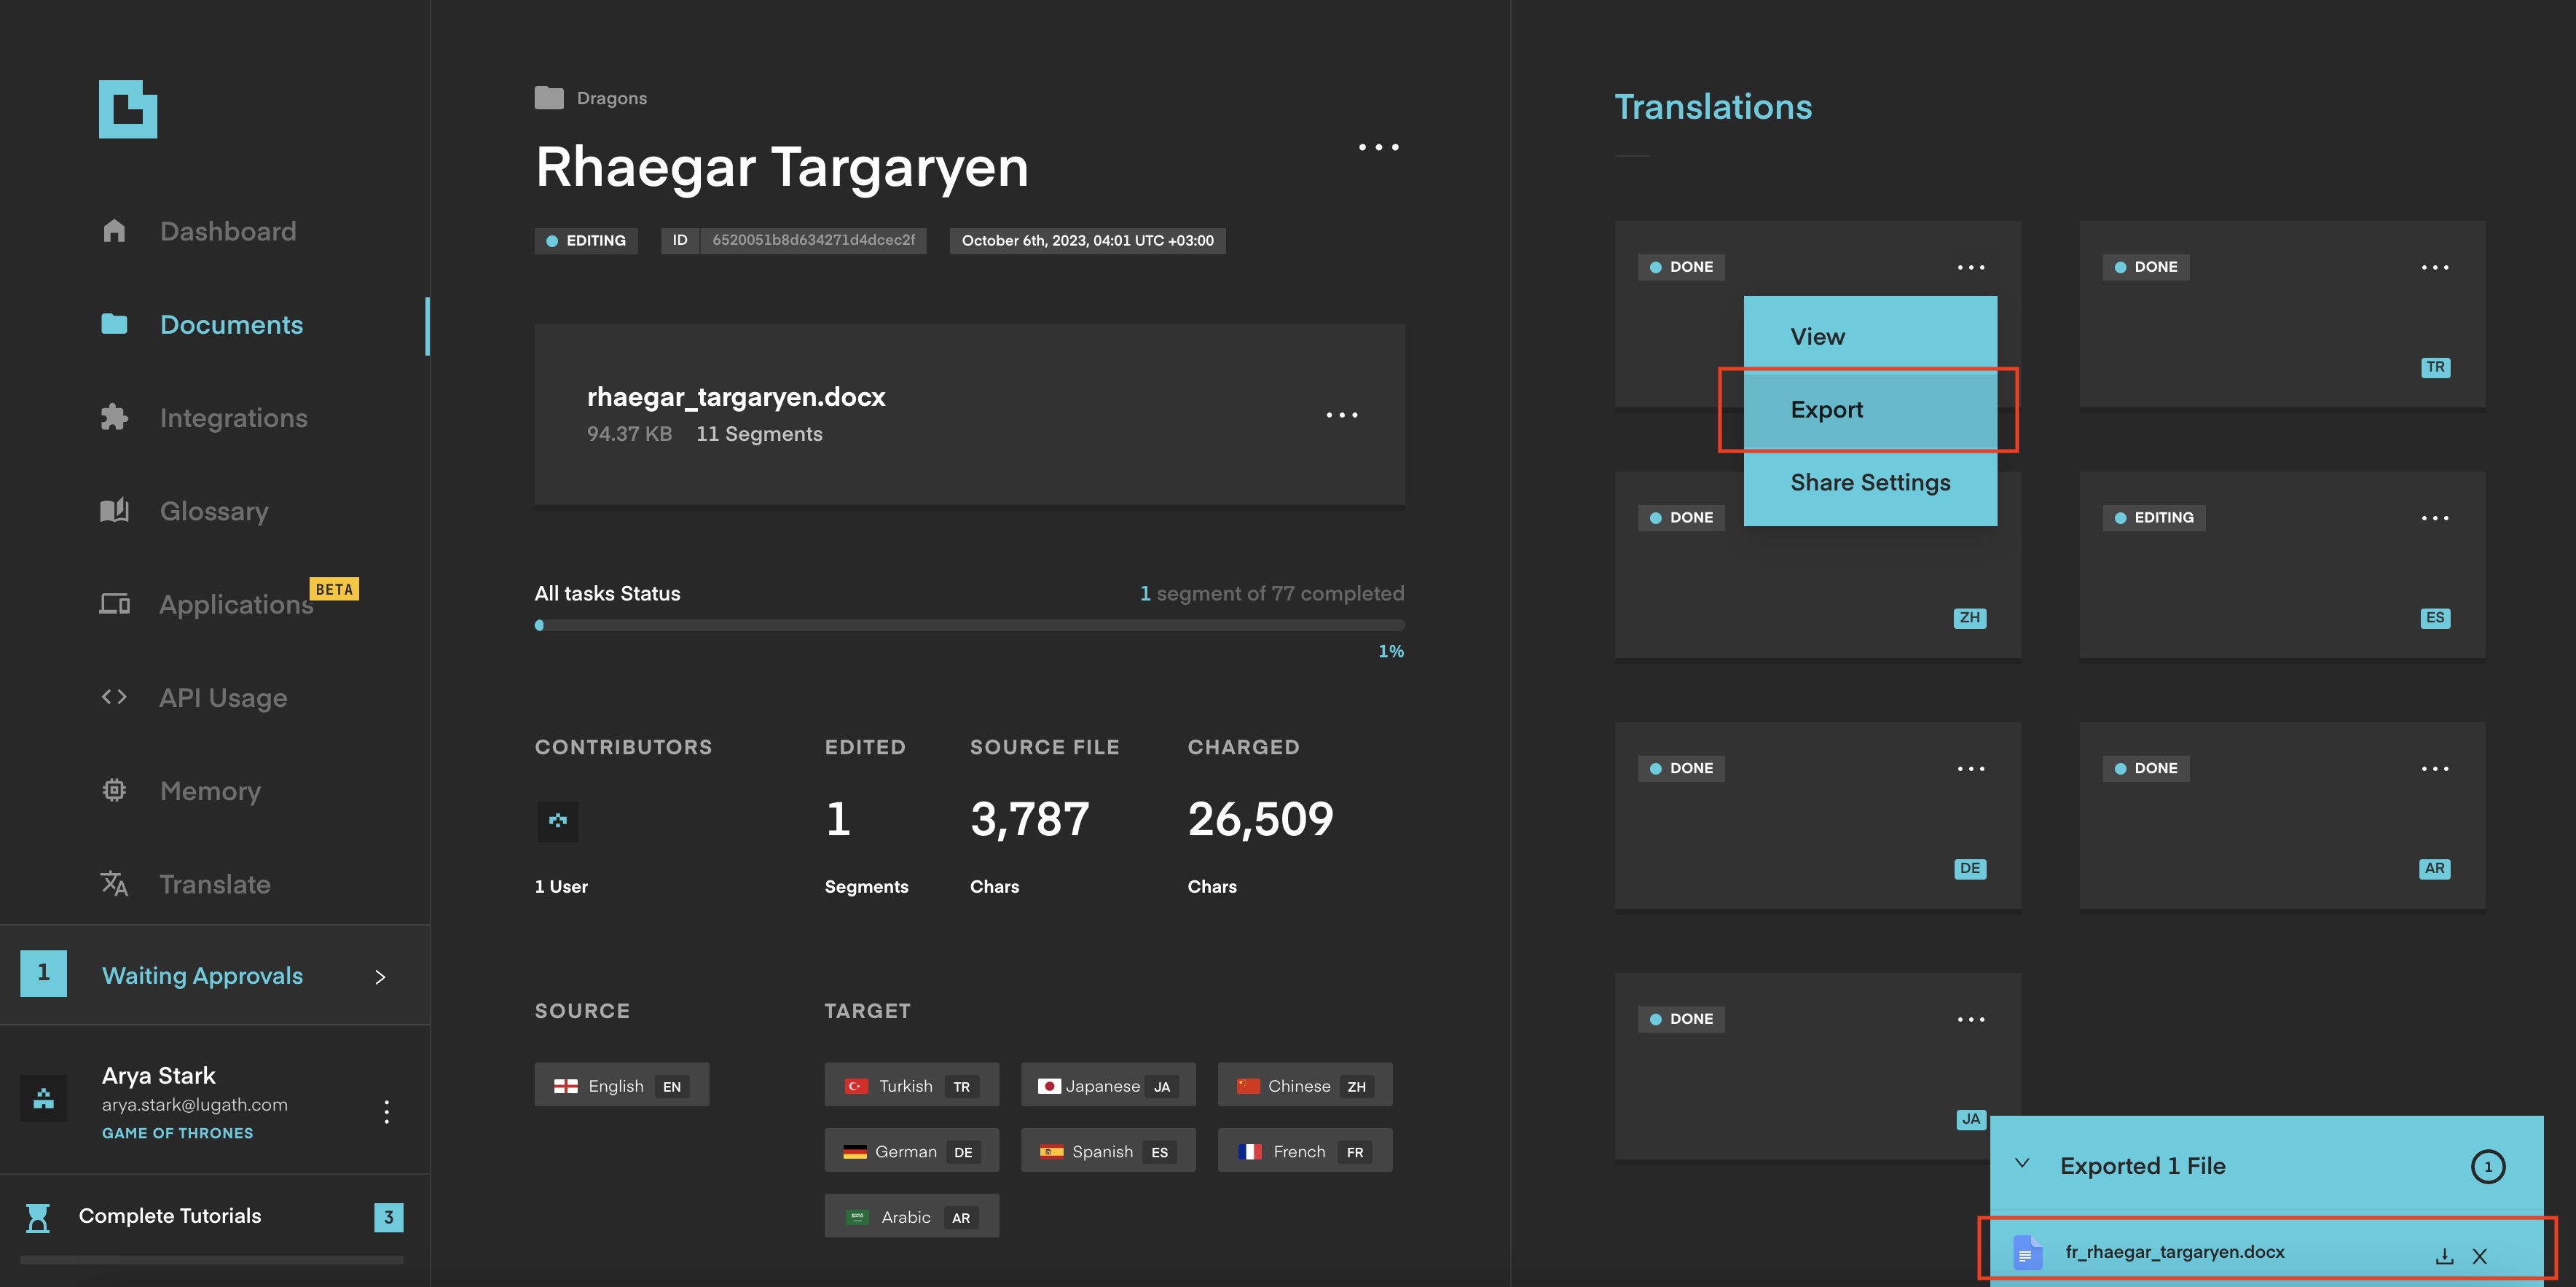Click the Lugath logo icon

(128, 109)
